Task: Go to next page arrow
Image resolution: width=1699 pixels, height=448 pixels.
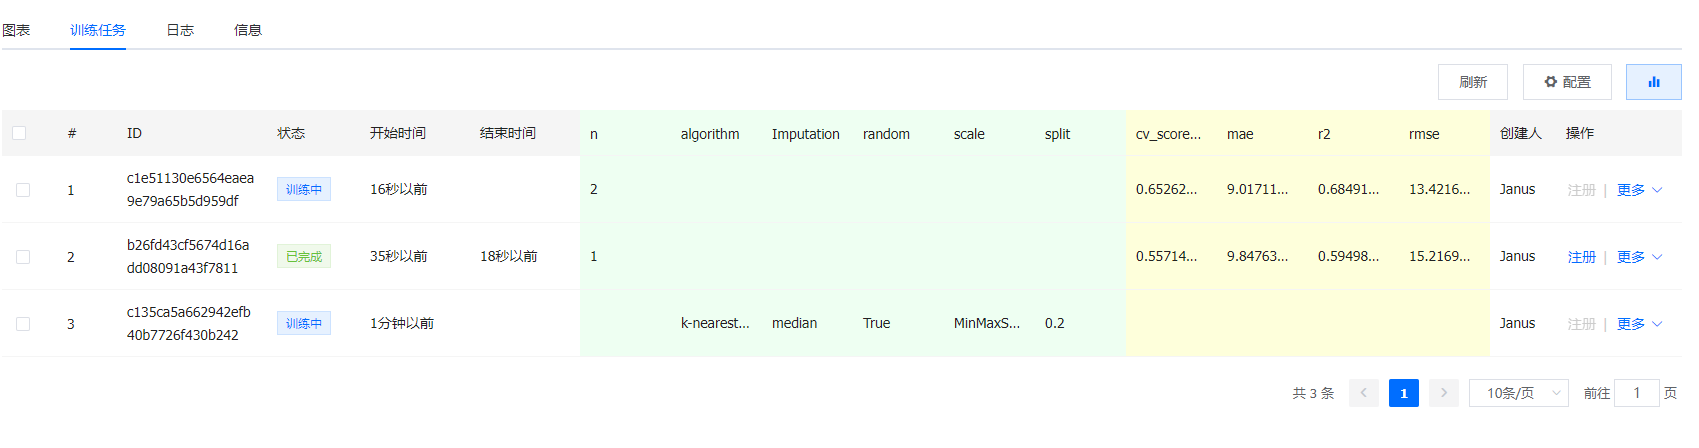Action: (1443, 393)
